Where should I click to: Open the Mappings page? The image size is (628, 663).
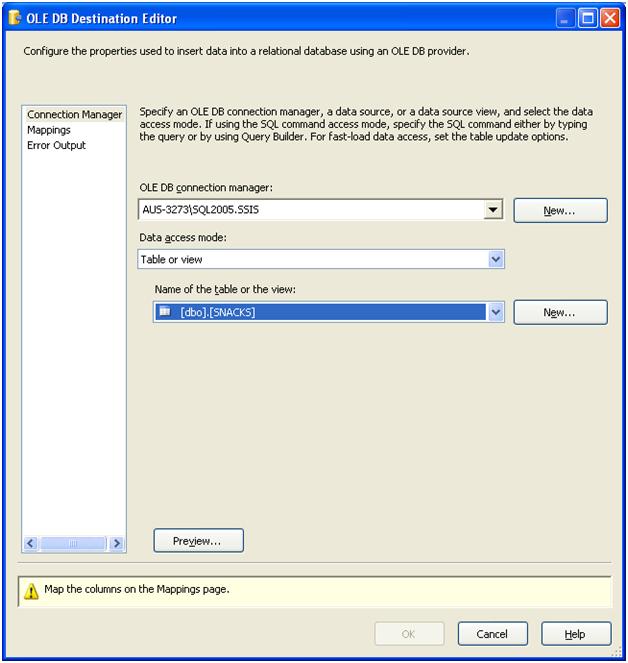(x=49, y=130)
